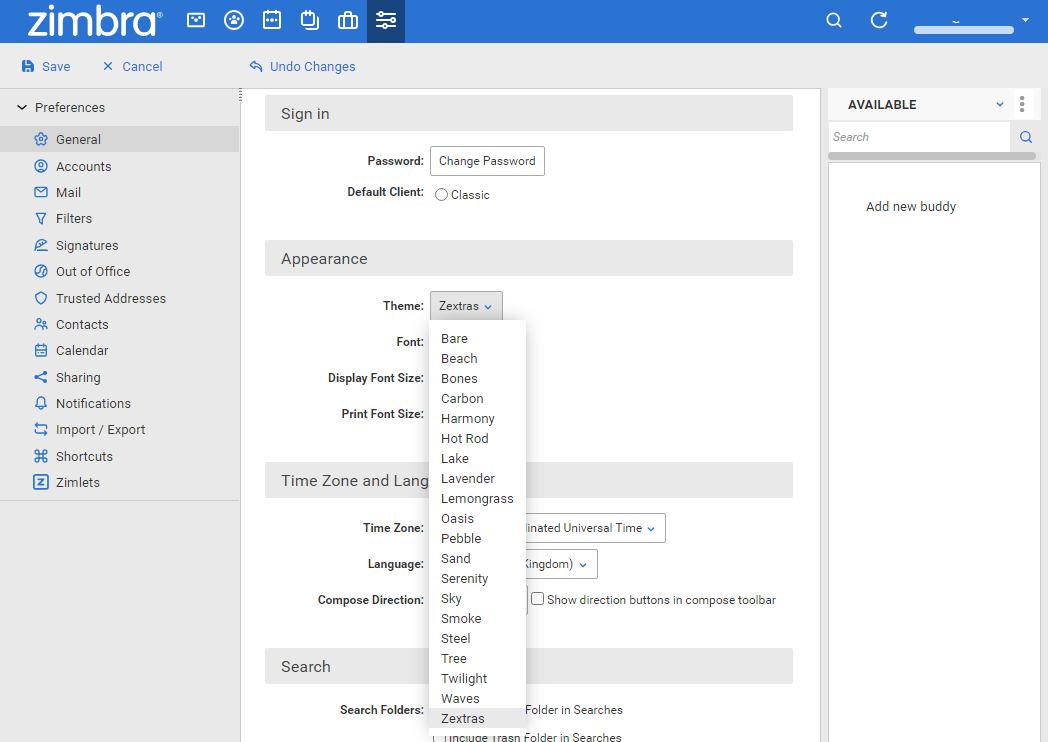Choose the Serenity theme

pos(477,579)
